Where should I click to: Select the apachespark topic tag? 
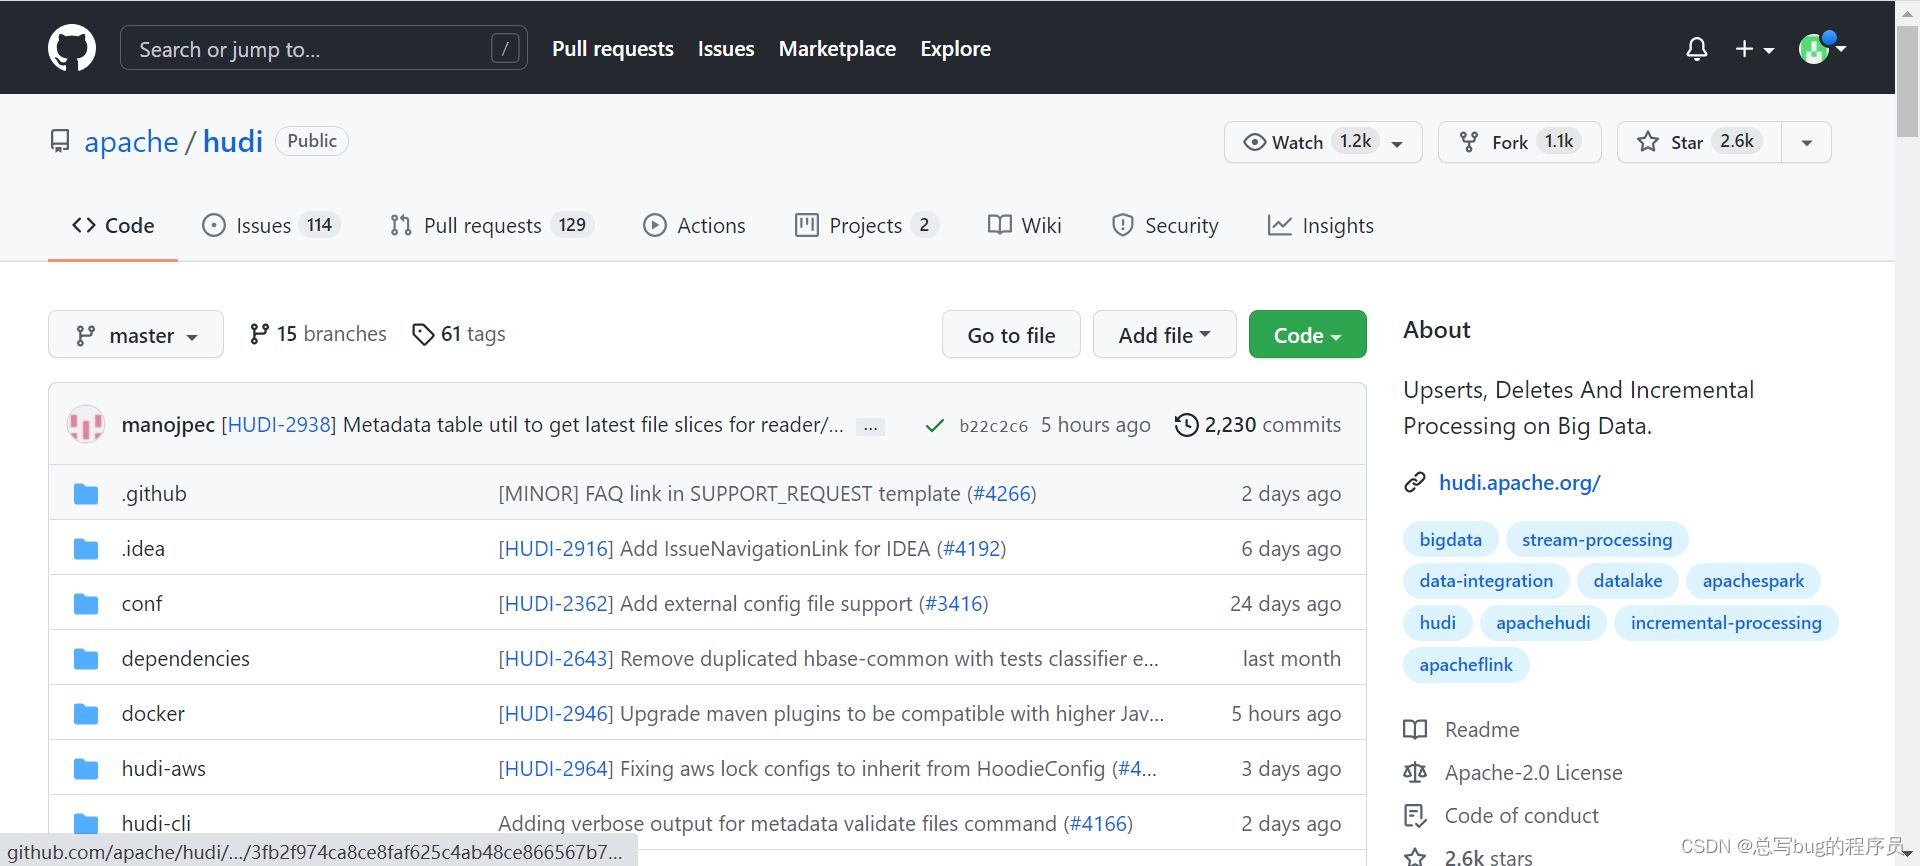coord(1753,581)
